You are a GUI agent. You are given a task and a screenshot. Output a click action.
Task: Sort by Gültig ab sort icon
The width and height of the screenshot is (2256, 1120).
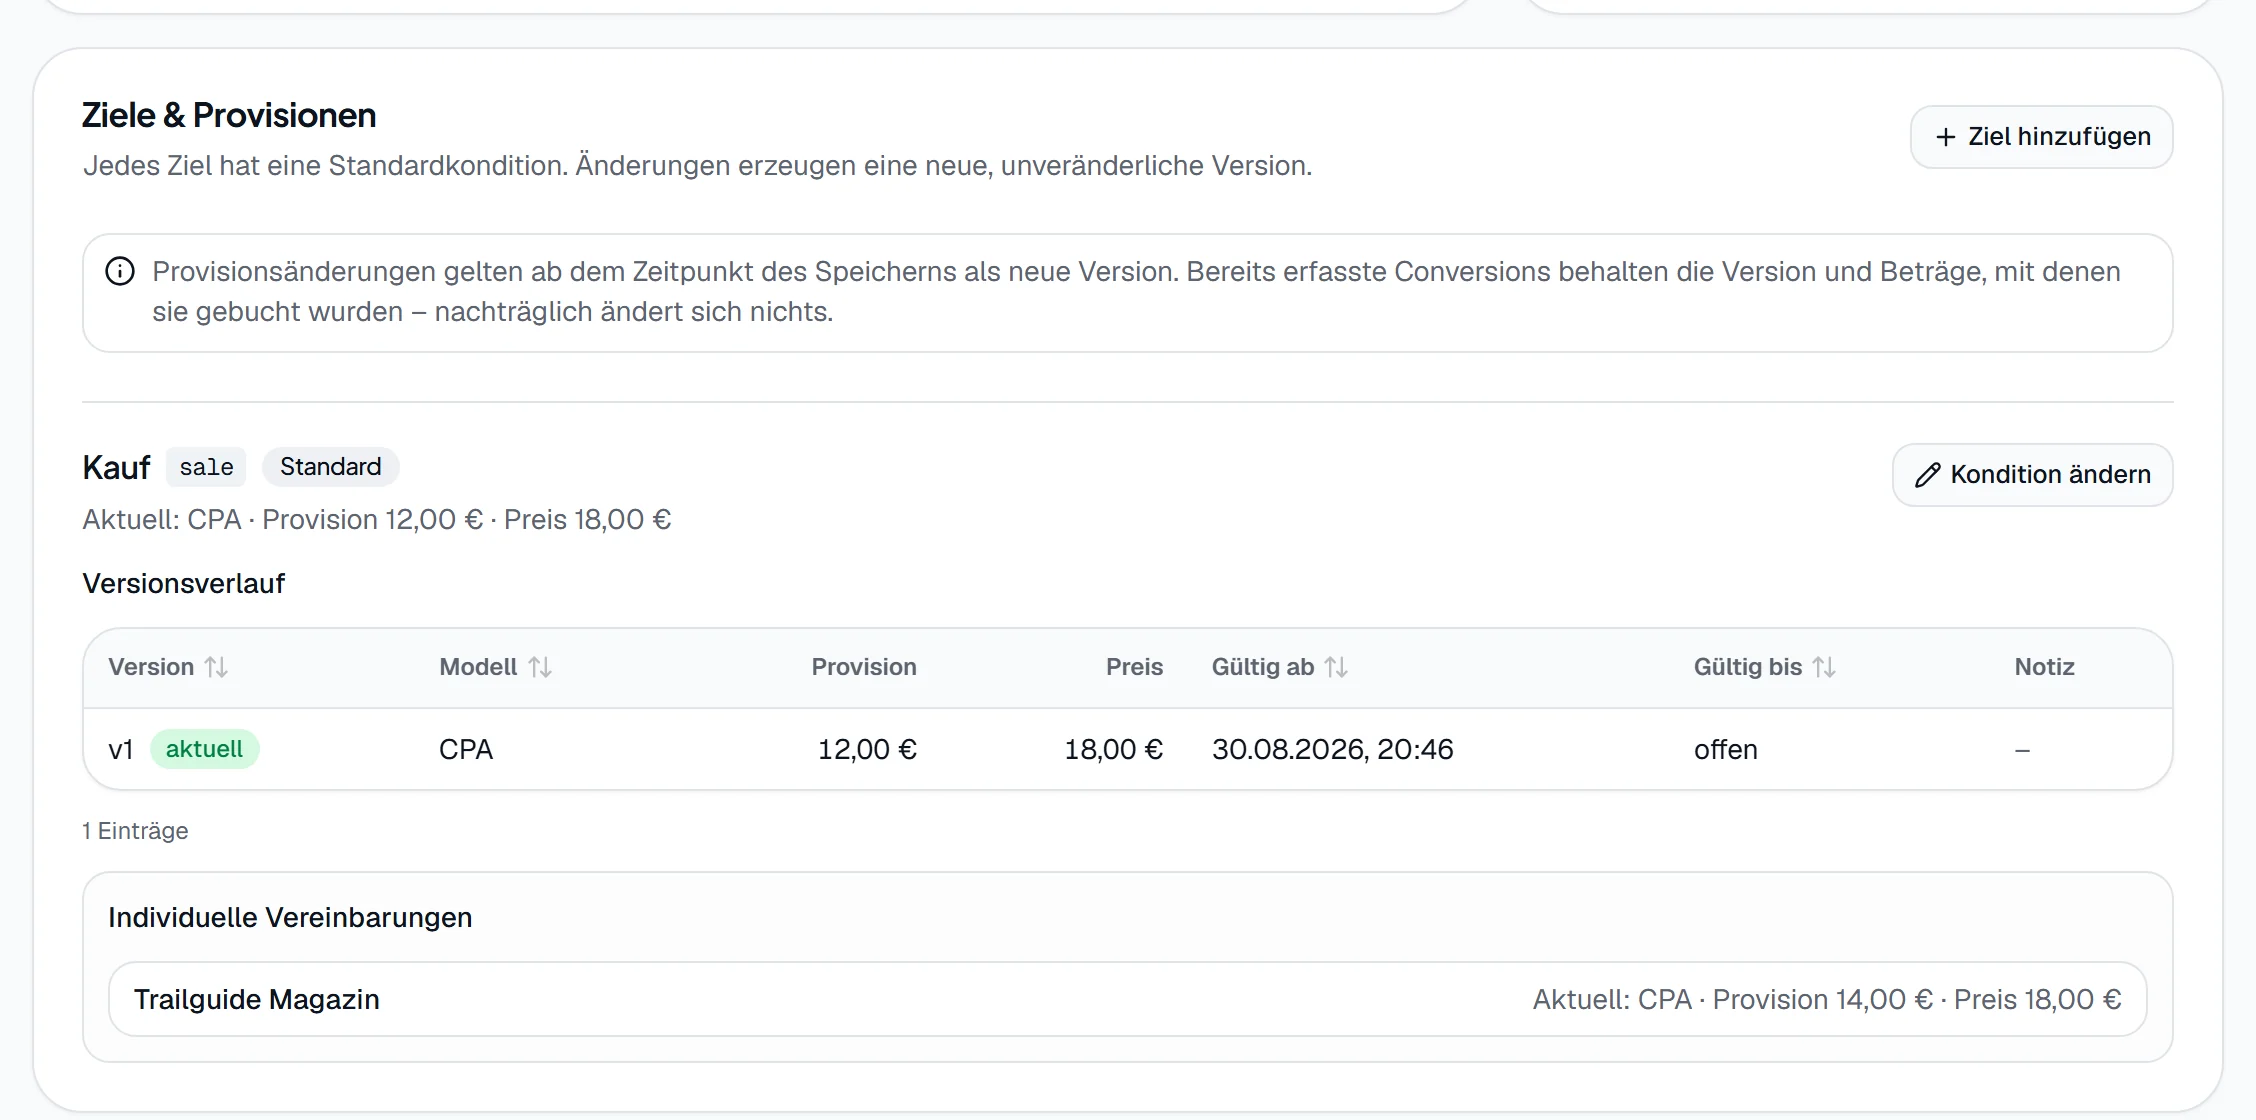click(1336, 667)
